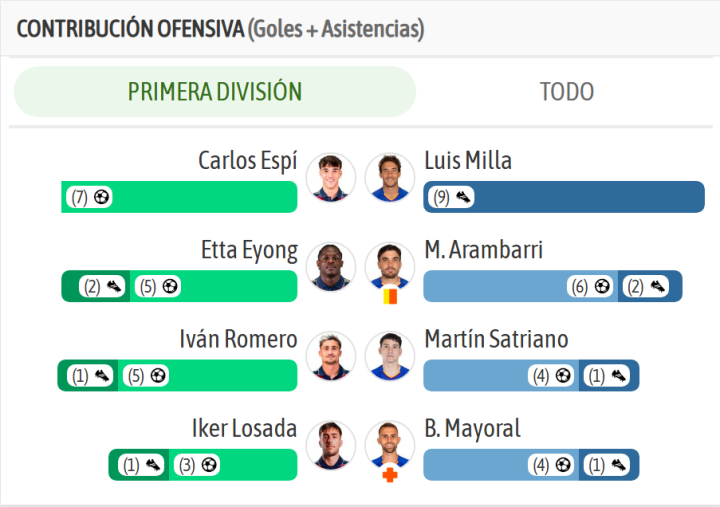Image resolution: width=720 pixels, height=507 pixels.
Task: Click goal ball icon in Carlos Espí's bar
Action: [102, 197]
